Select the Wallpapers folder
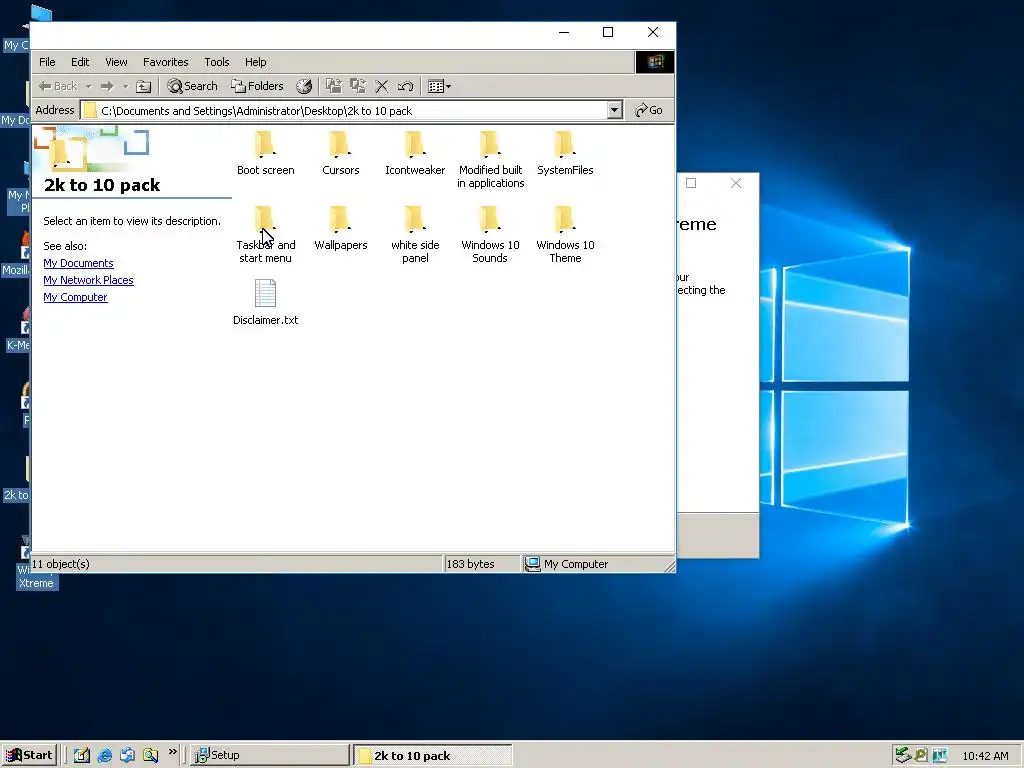Image resolution: width=1024 pixels, height=768 pixels. point(340,229)
